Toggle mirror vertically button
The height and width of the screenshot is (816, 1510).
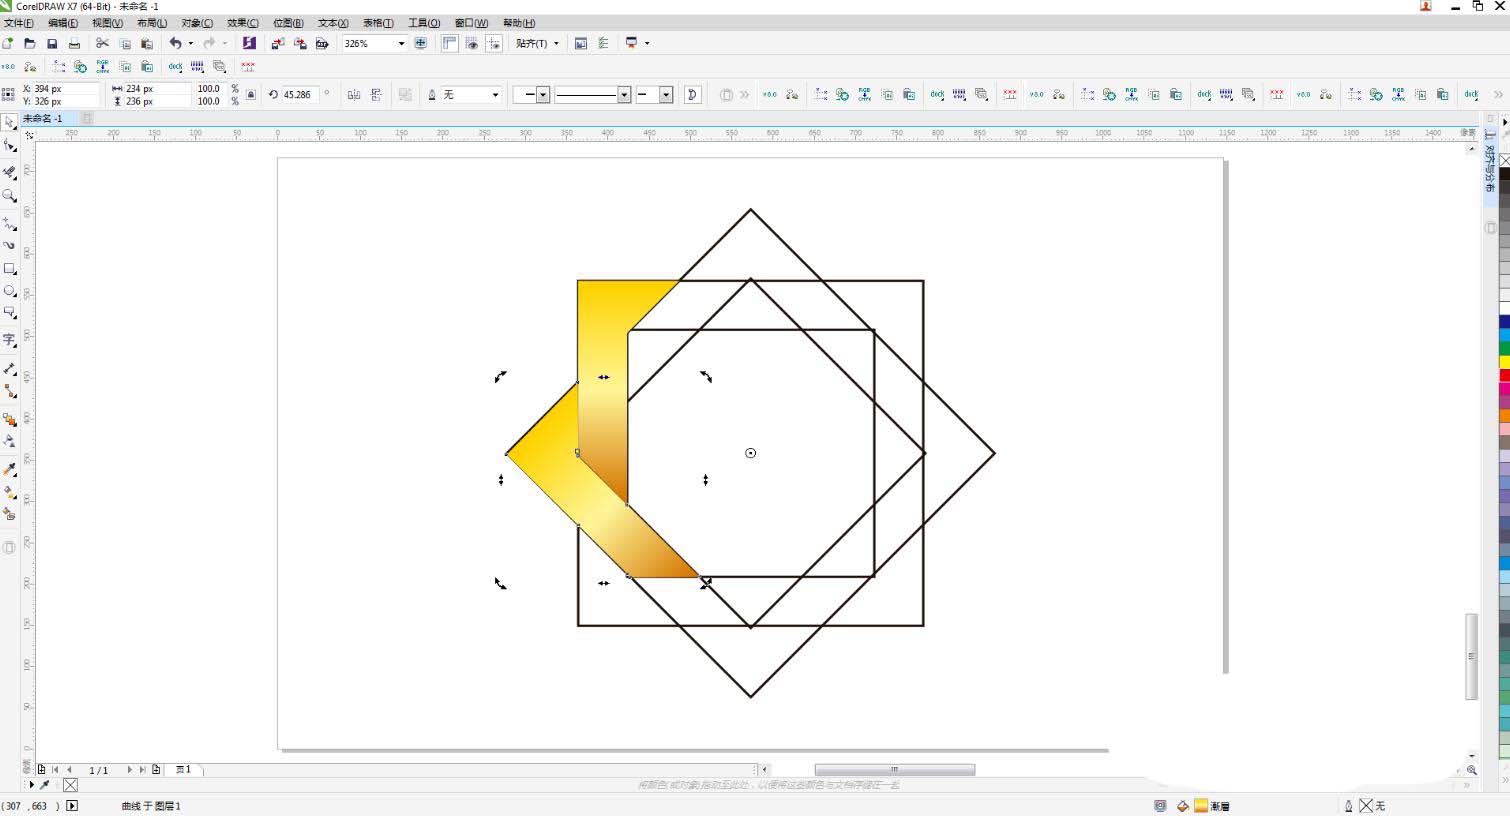(x=377, y=95)
